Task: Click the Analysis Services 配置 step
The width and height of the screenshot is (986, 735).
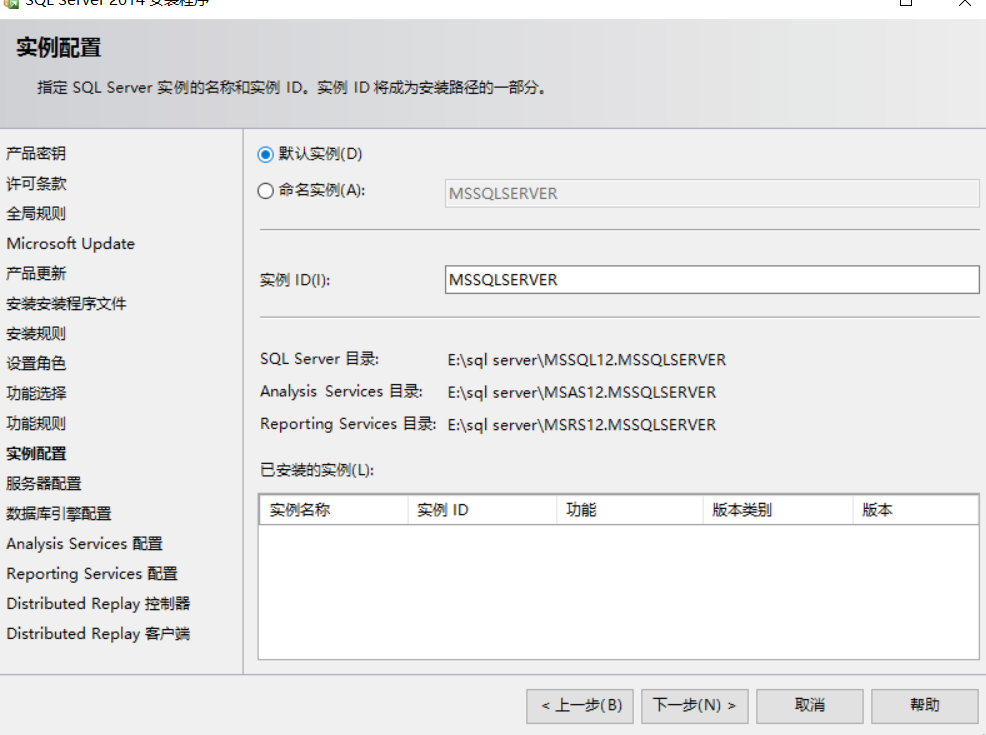Action: pos(84,544)
